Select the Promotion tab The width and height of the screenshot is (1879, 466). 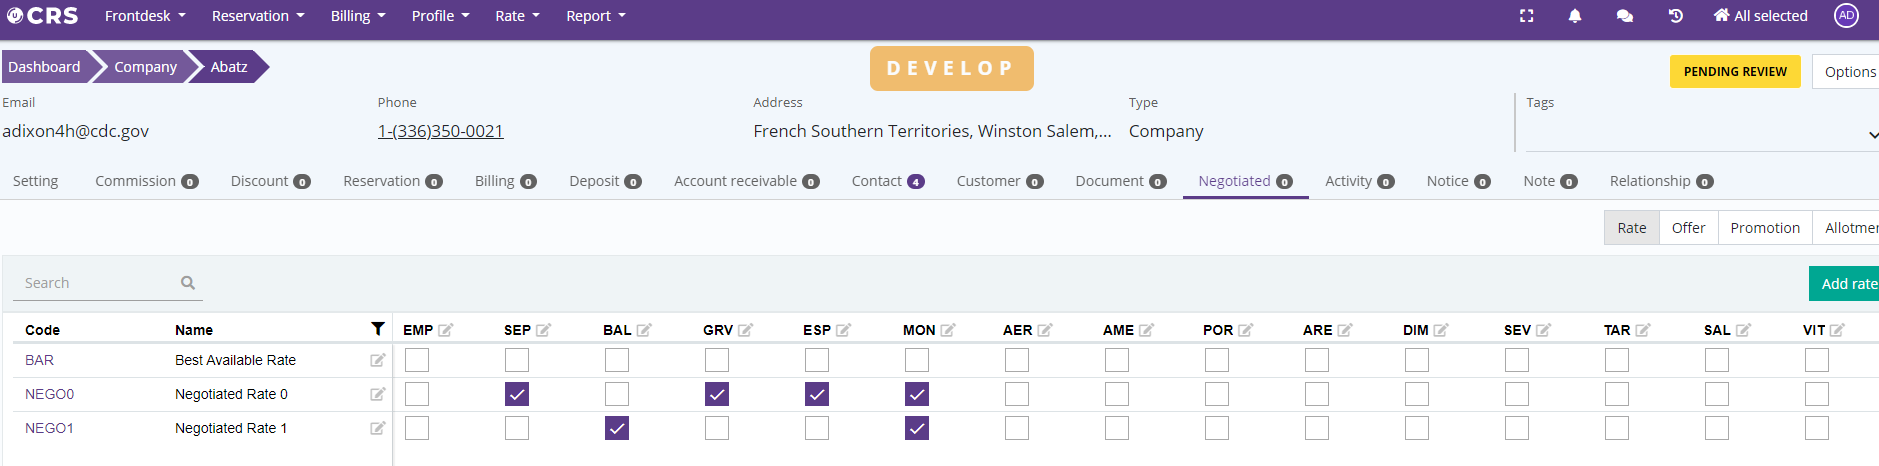[x=1764, y=228]
